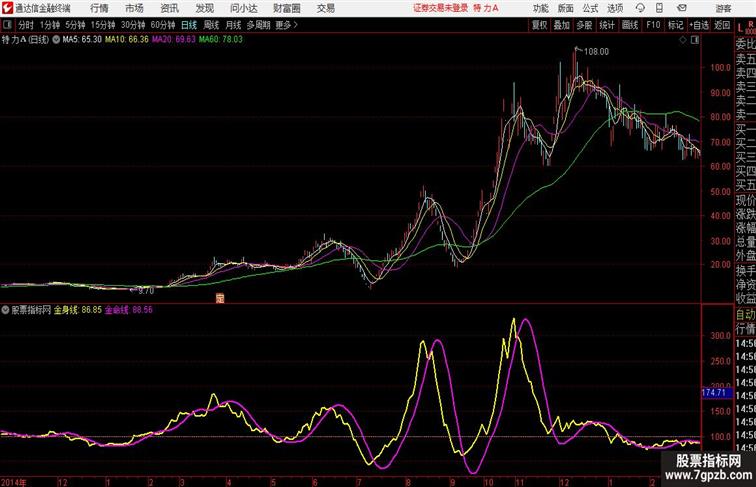Click the MA20: 69.63 value label

[x=174, y=40]
